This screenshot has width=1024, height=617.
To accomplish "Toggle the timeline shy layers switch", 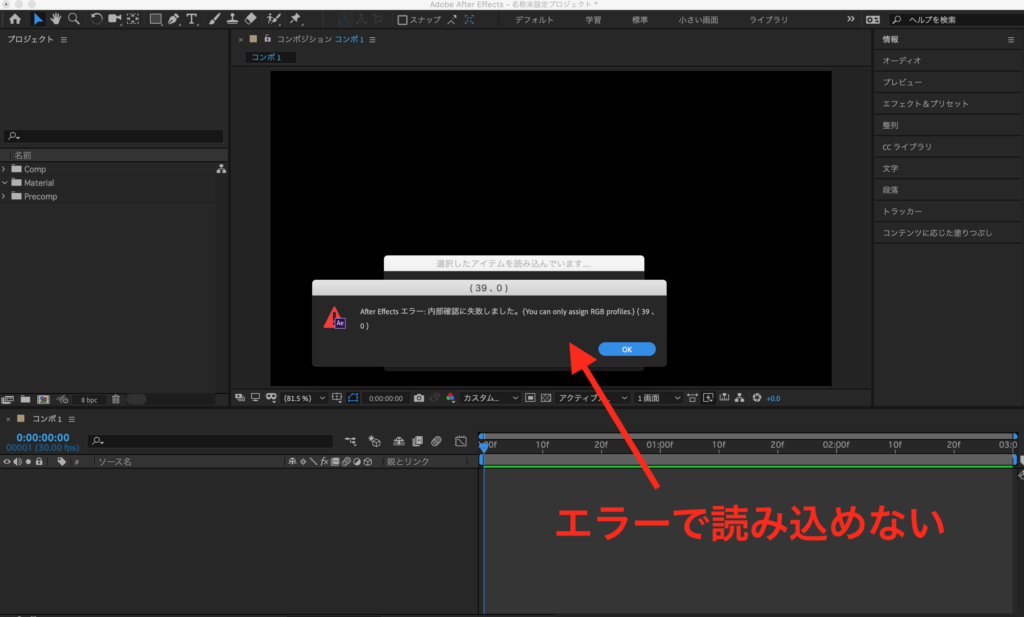I will 398,441.
